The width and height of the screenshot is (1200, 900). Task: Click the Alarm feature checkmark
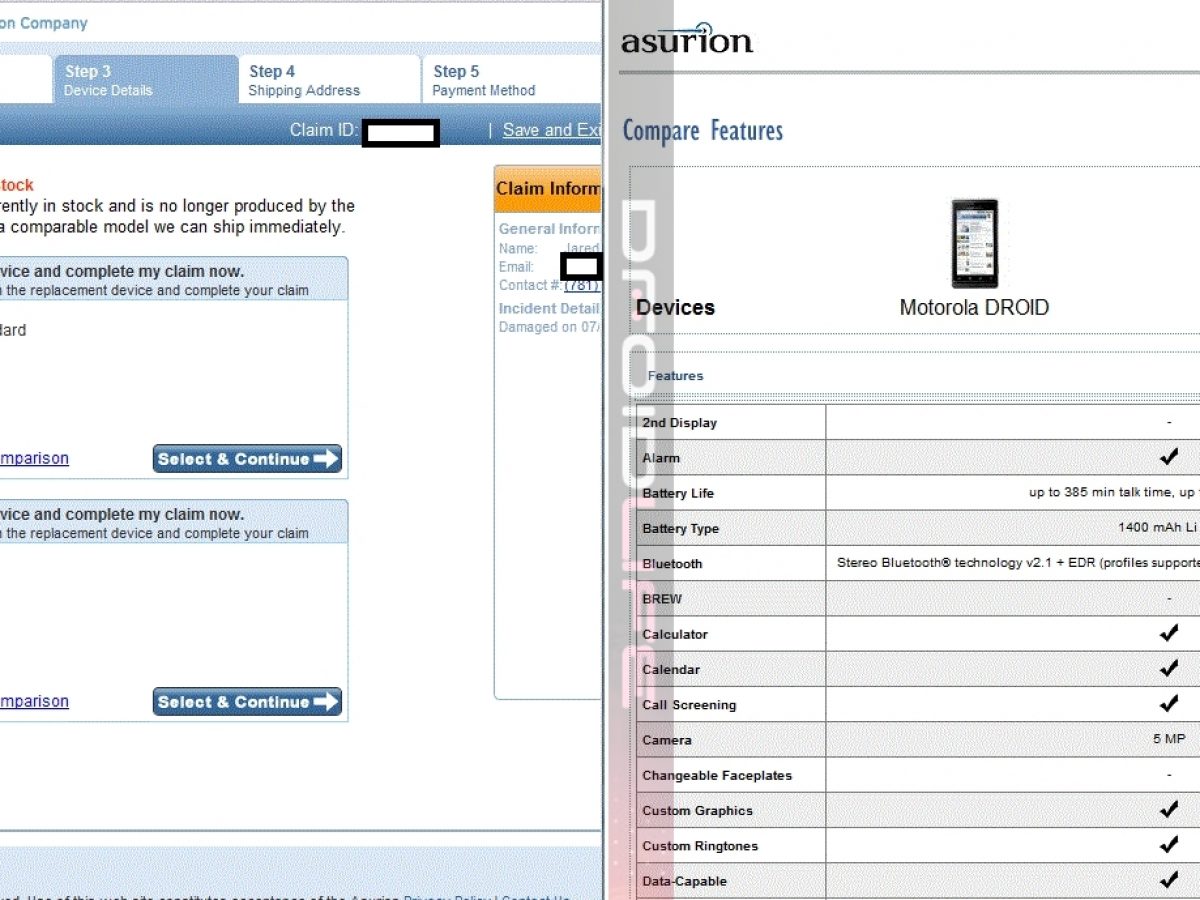click(x=1168, y=457)
